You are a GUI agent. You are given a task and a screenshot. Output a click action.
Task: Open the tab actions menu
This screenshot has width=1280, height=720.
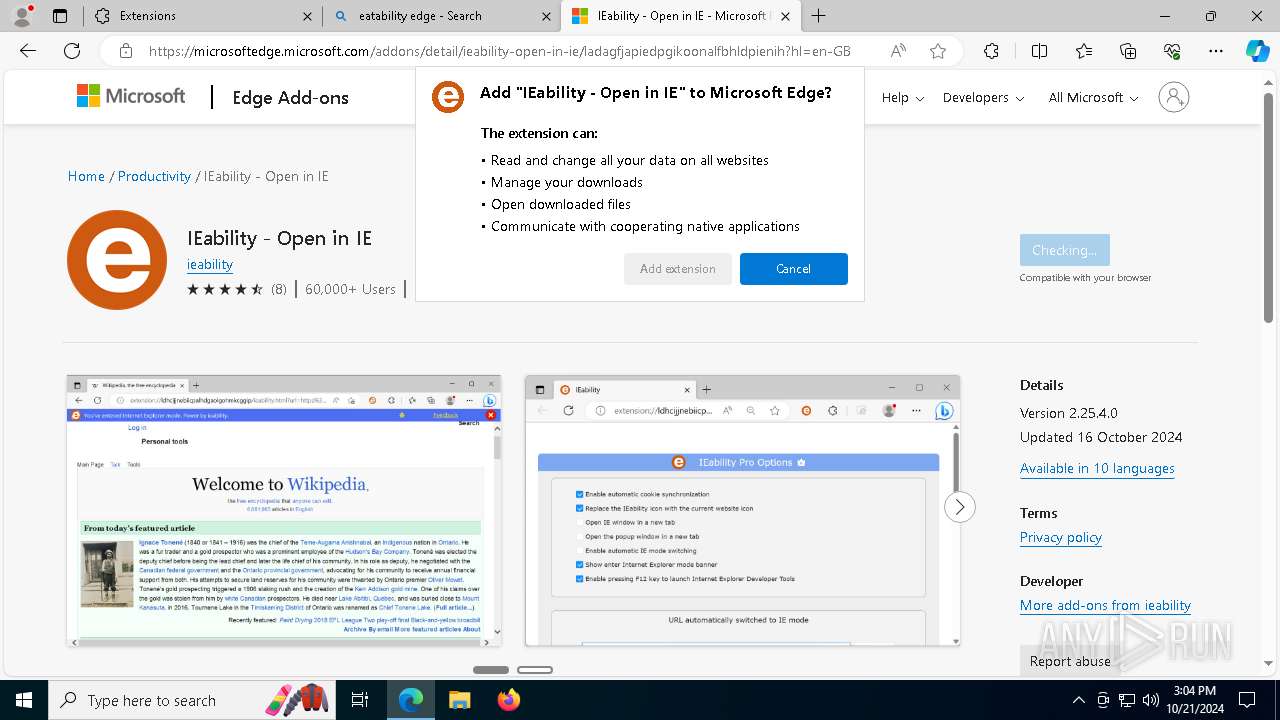[60, 16]
